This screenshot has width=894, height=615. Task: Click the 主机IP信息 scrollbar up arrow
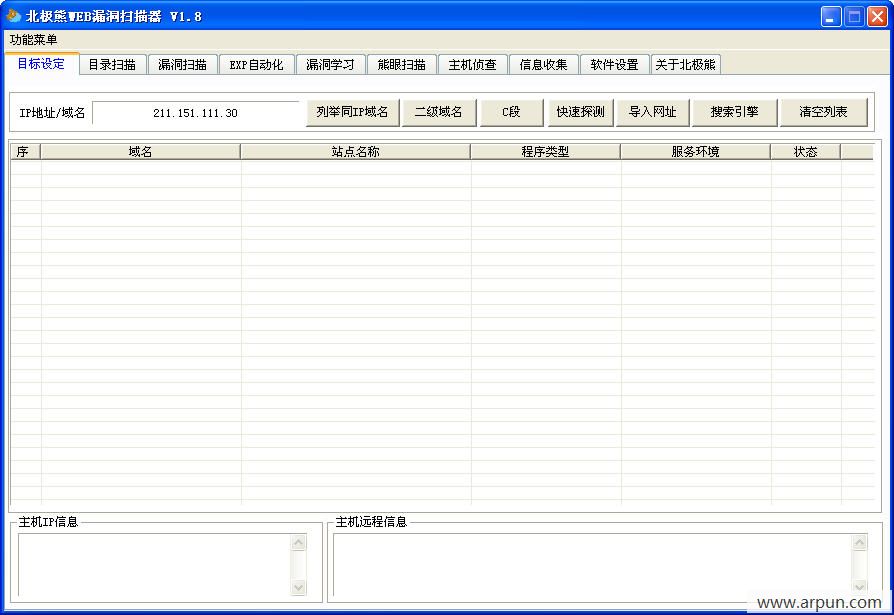click(298, 543)
